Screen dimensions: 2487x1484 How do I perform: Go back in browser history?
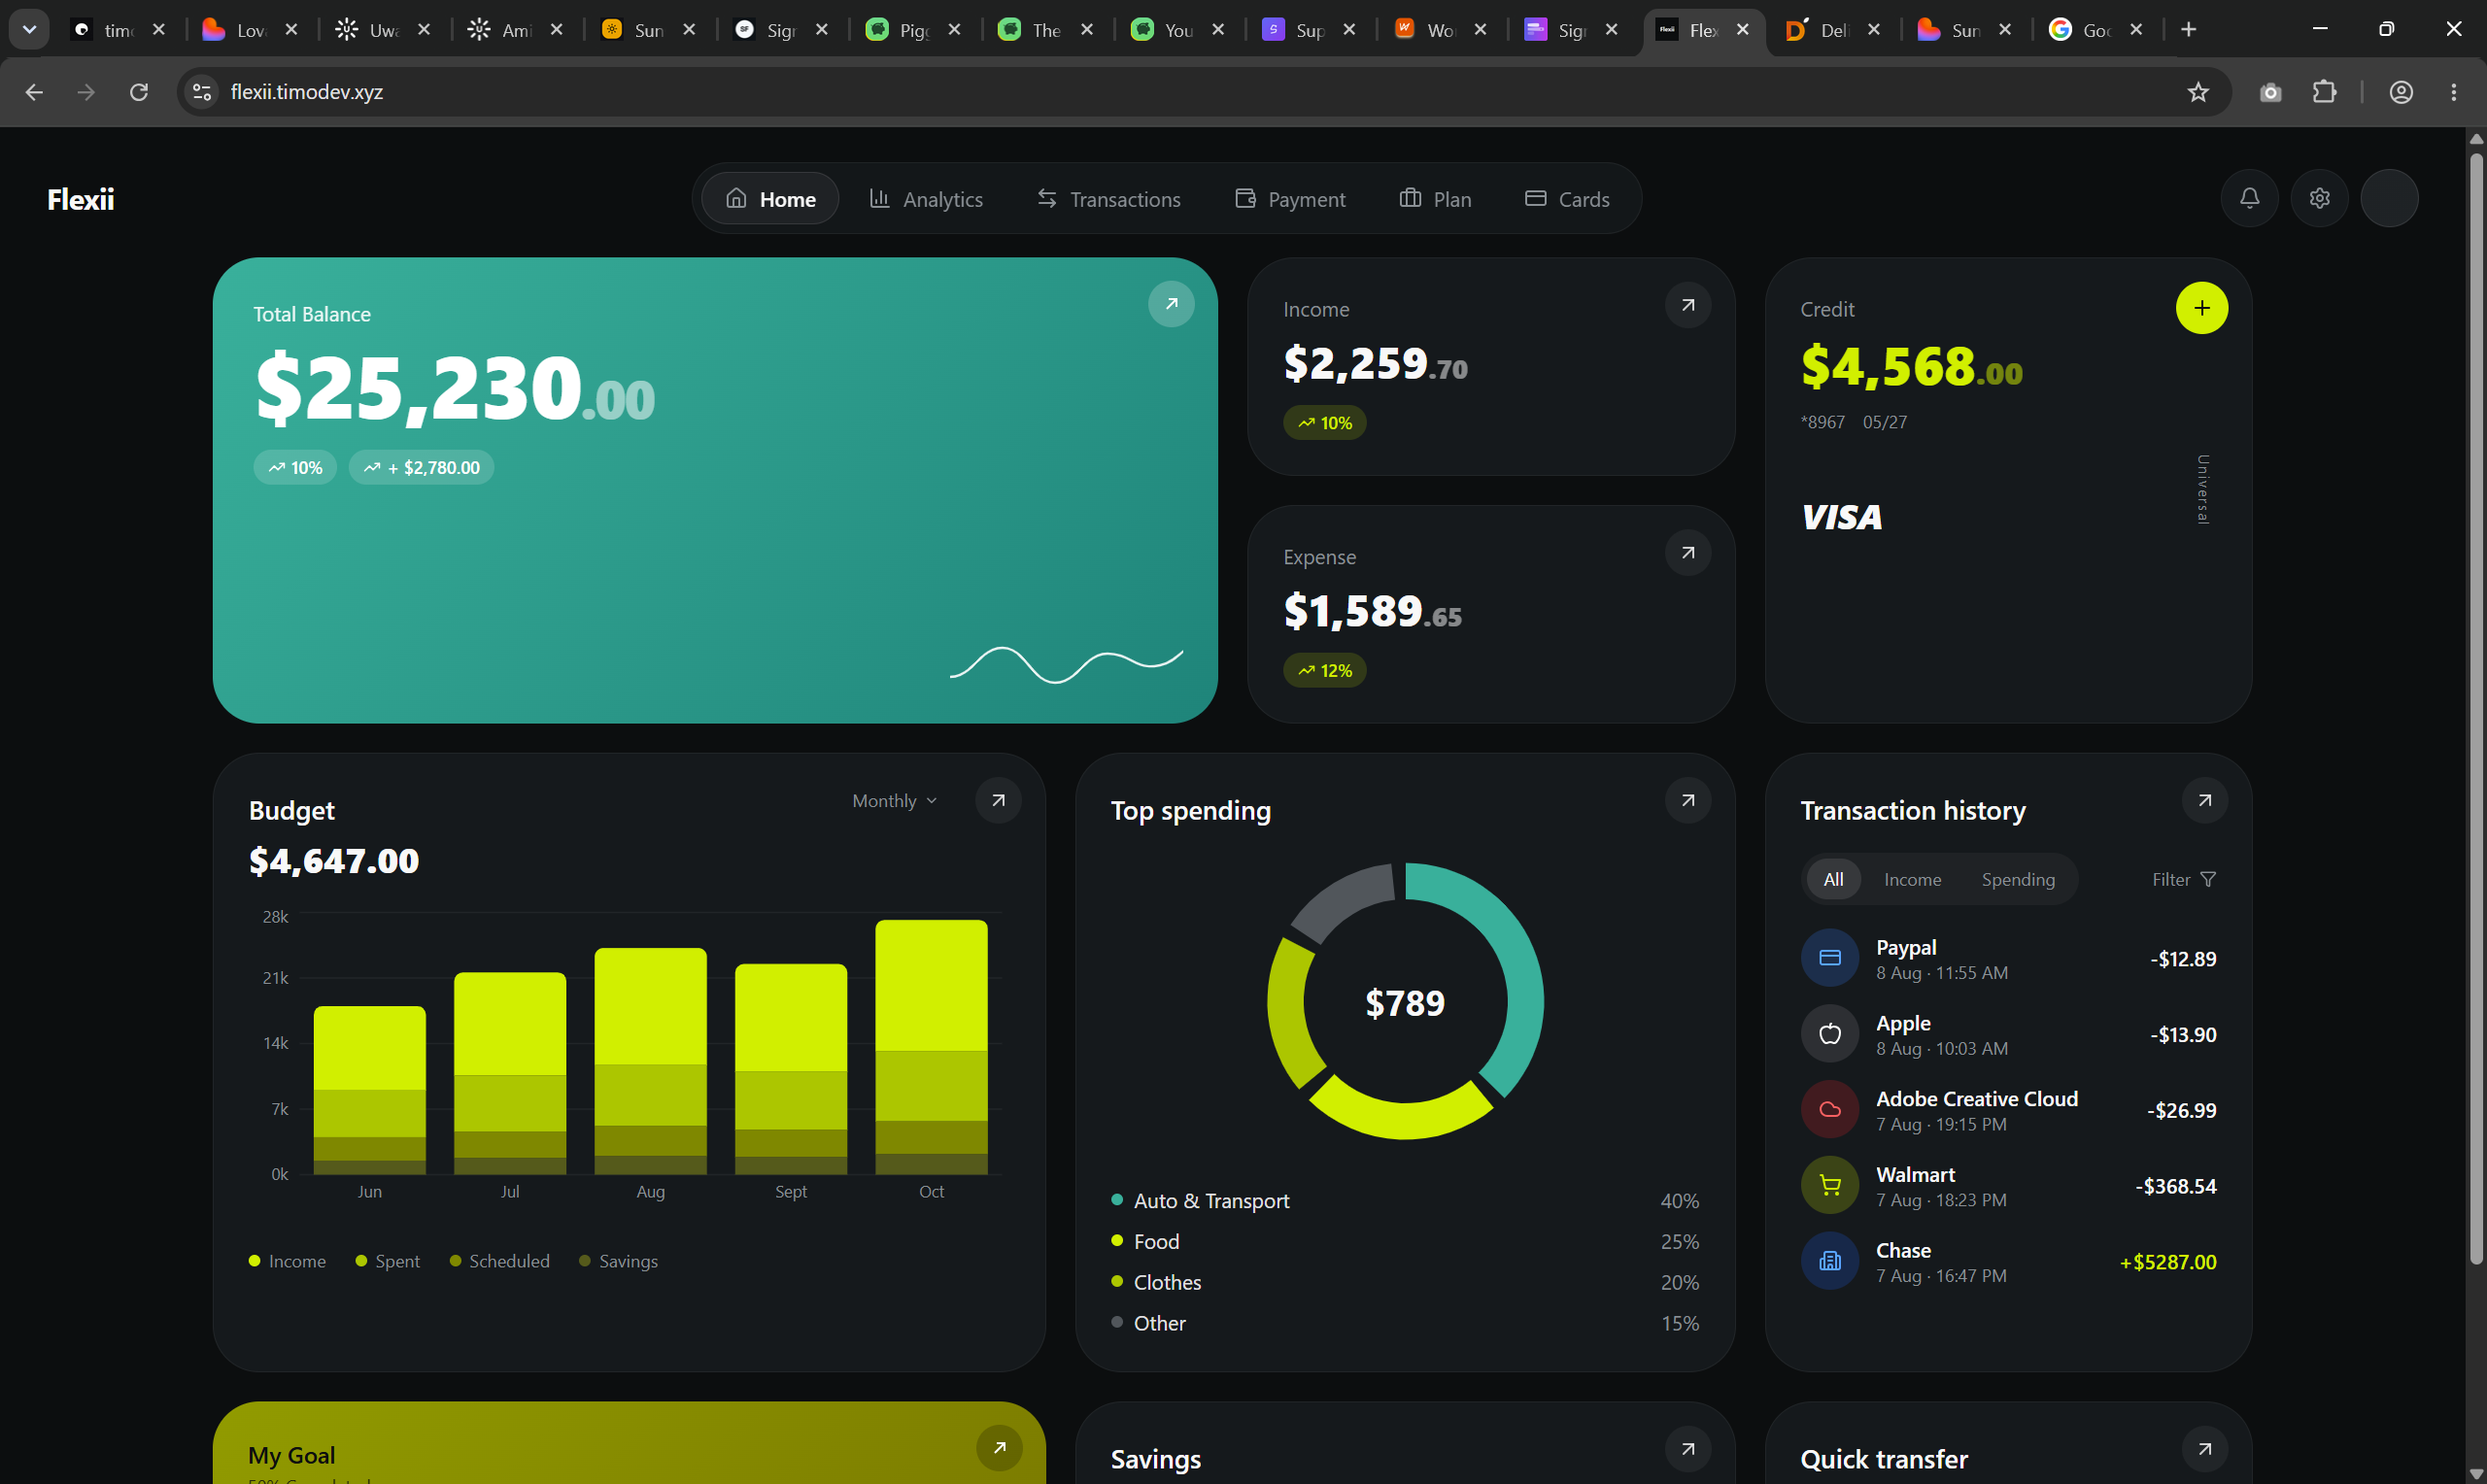tap(34, 92)
